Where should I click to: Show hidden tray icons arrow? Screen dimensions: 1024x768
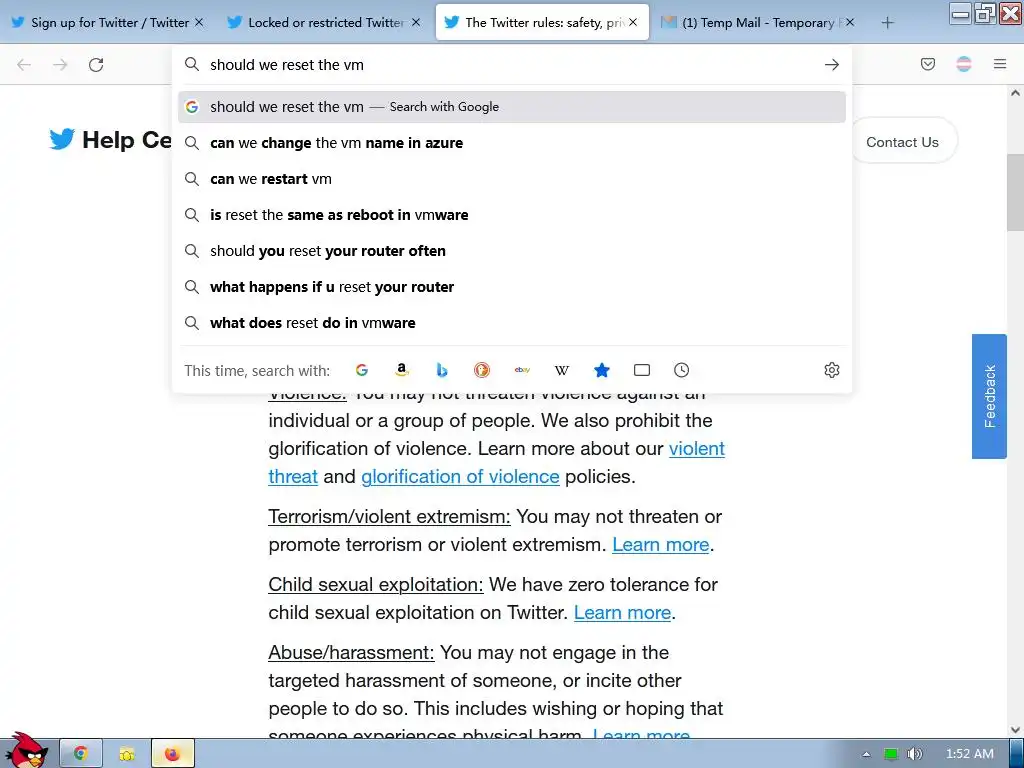pos(866,754)
